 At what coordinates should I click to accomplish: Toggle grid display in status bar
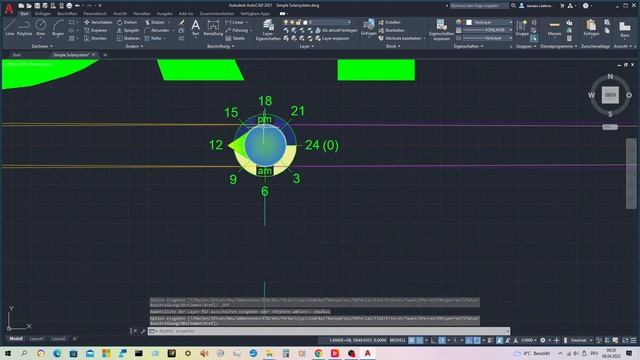click(411, 340)
